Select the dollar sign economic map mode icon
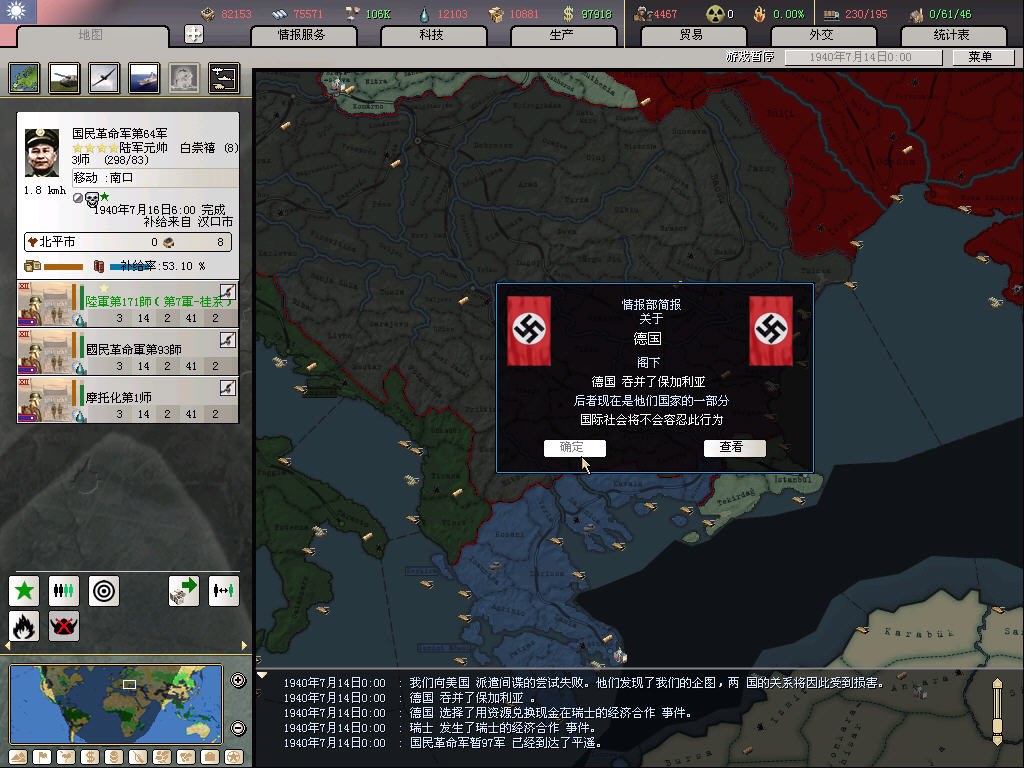Image resolution: width=1024 pixels, height=768 pixels. (90, 758)
